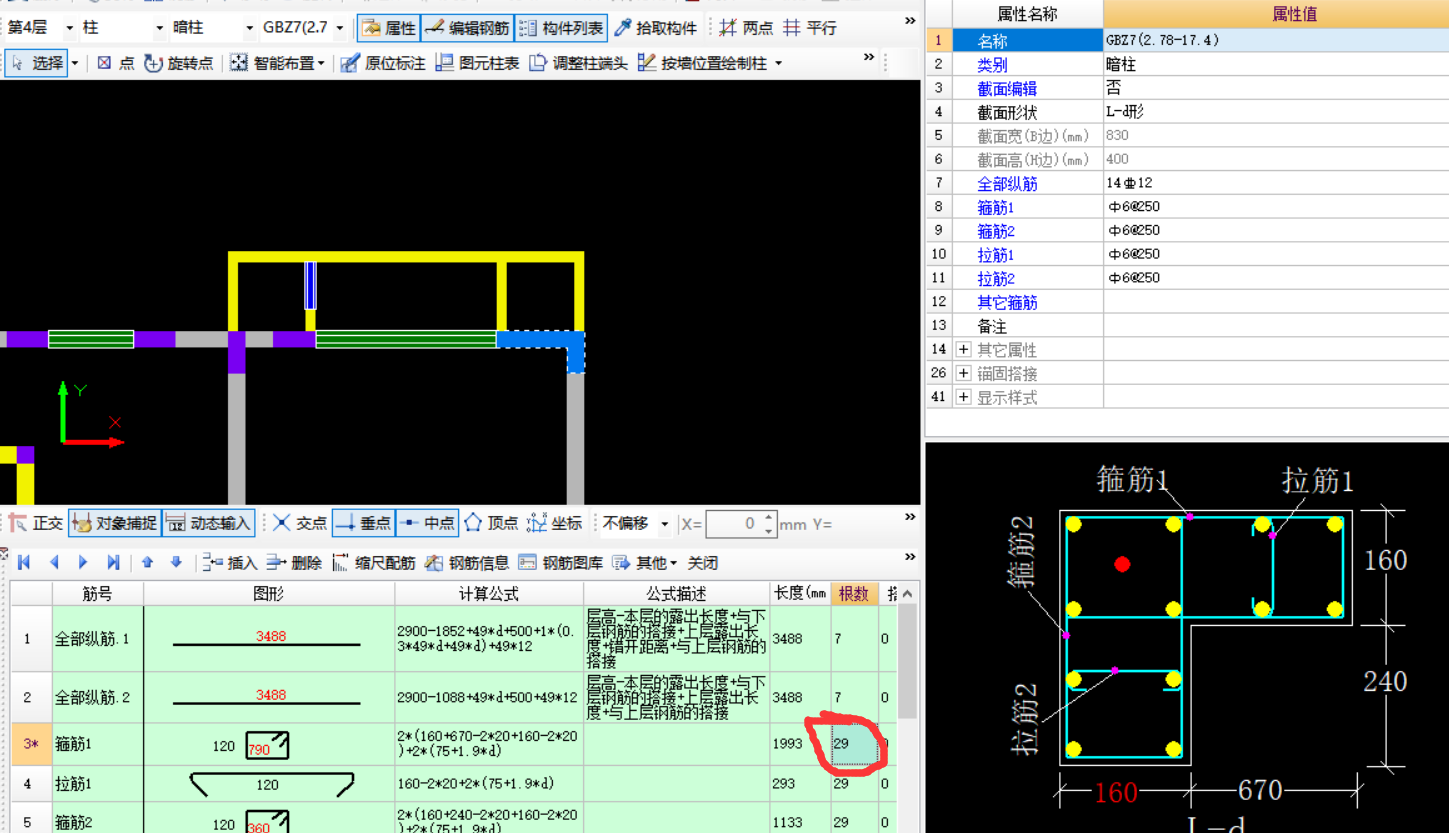The image size is (1449, 833).
Task: Toggle 对象捕捉 object snap
Action: [114, 523]
